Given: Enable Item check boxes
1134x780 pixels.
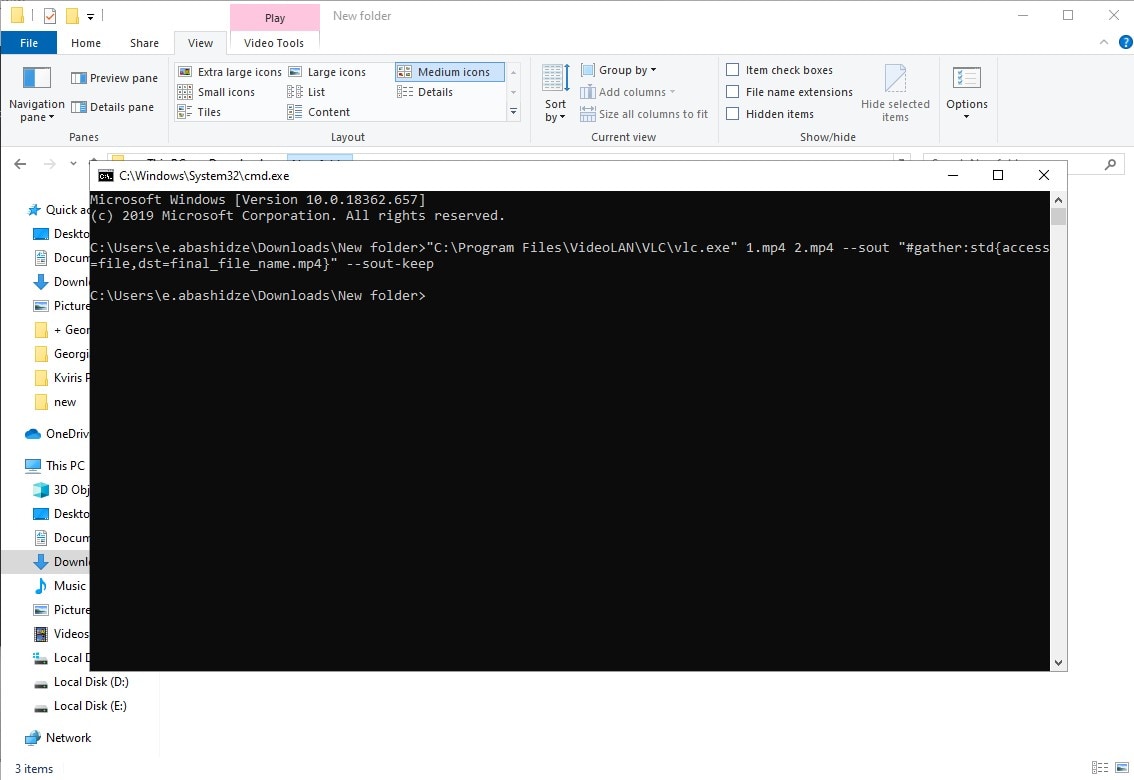Looking at the screenshot, I should pos(733,69).
